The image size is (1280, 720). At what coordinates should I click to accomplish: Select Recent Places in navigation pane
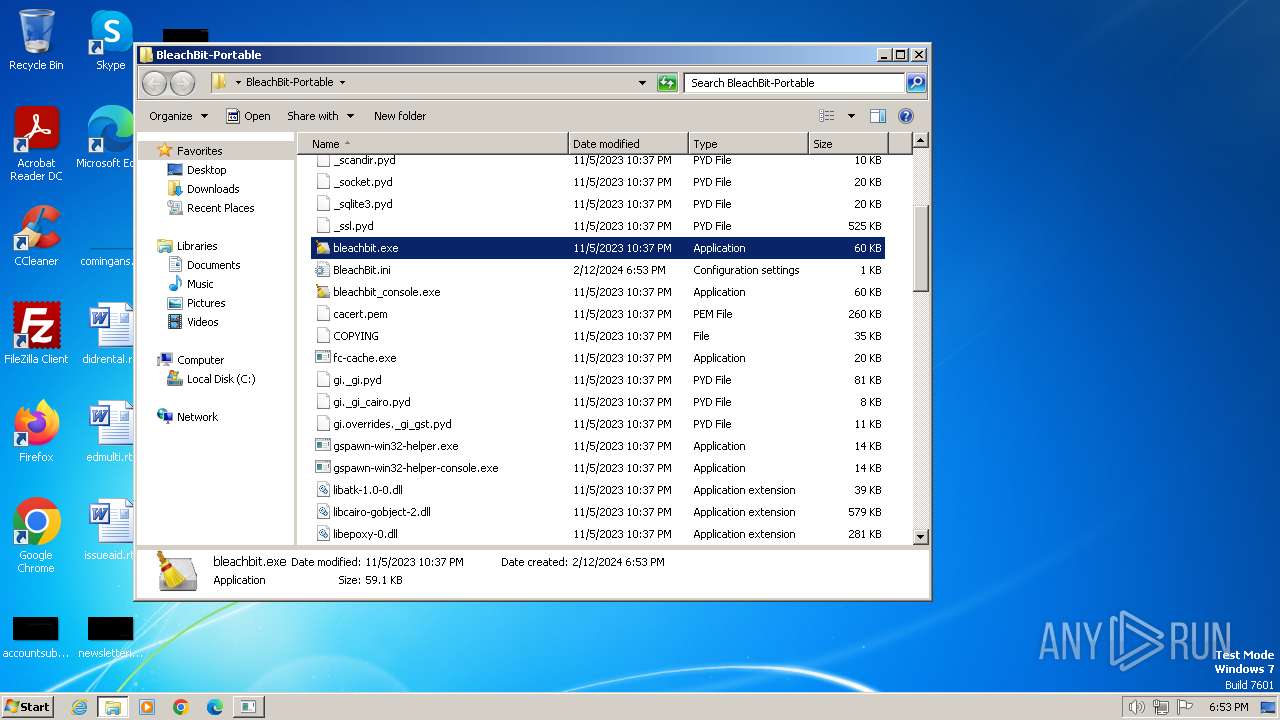pos(221,208)
